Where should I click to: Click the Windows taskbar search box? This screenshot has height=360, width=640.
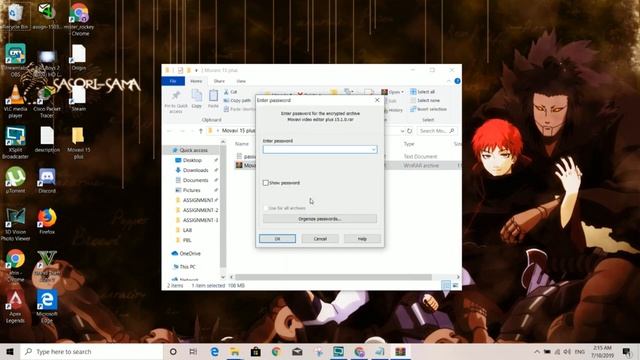91,351
